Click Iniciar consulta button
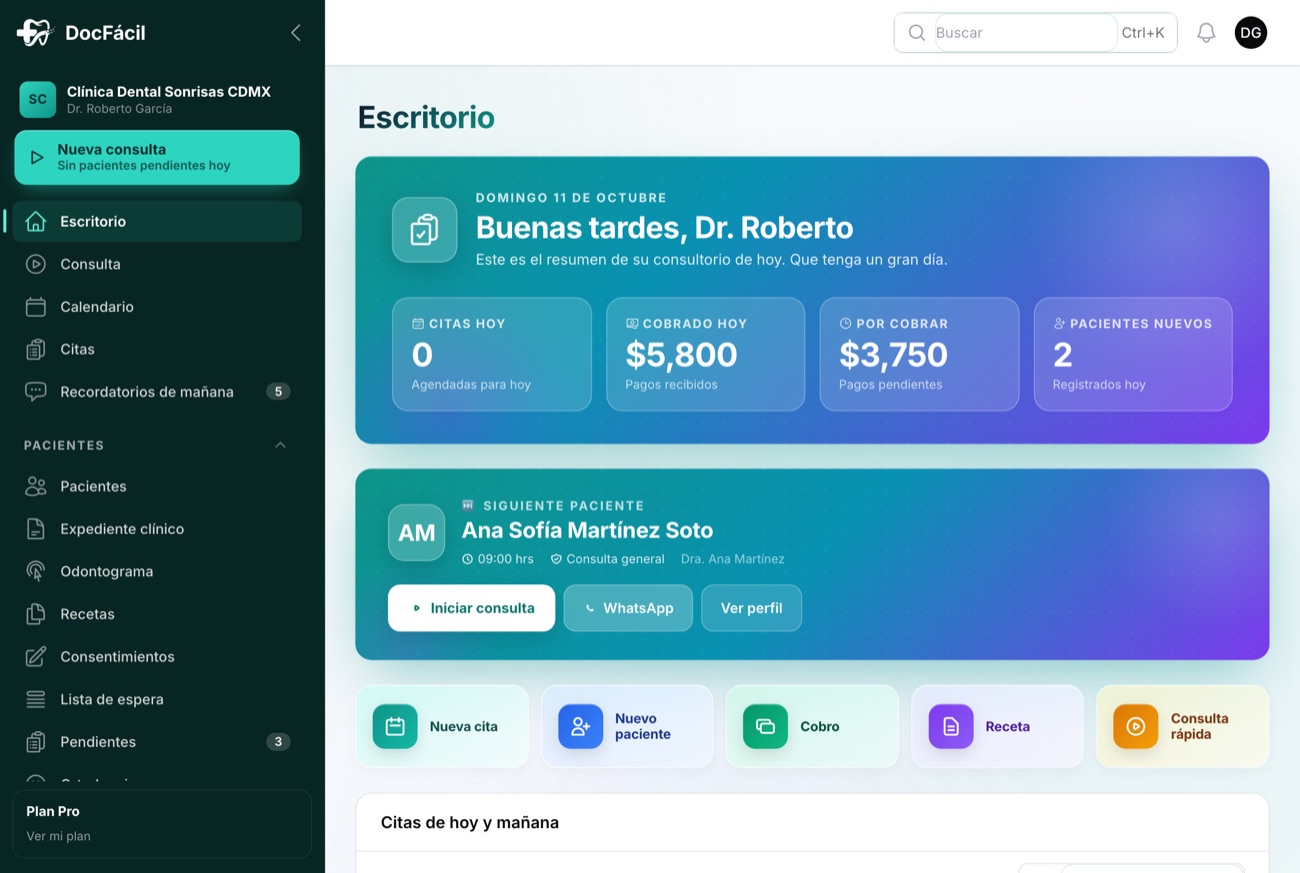 pyautogui.click(x=471, y=608)
